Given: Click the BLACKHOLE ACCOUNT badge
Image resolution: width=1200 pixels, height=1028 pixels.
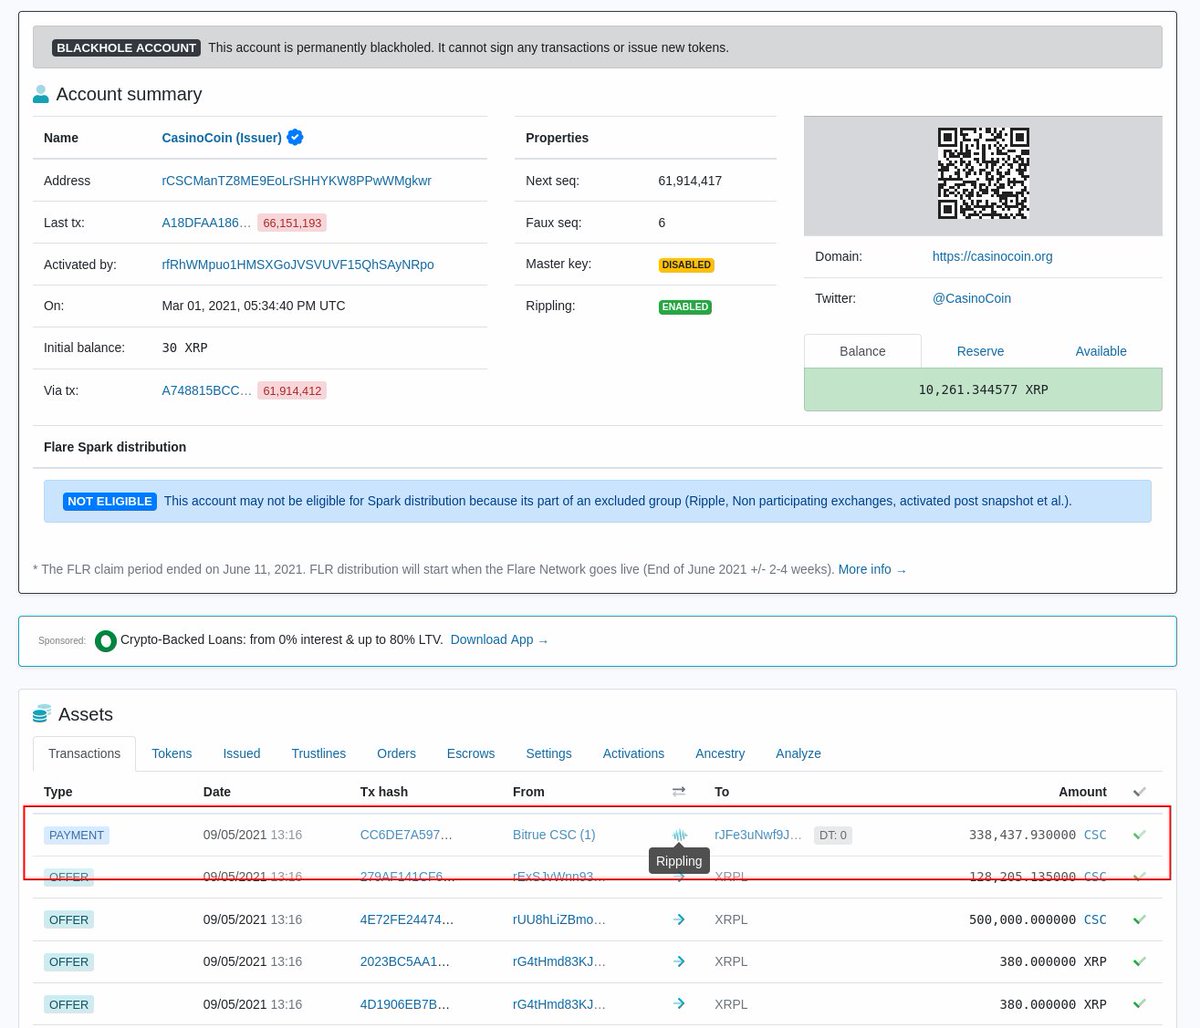Looking at the screenshot, I should [126, 47].
